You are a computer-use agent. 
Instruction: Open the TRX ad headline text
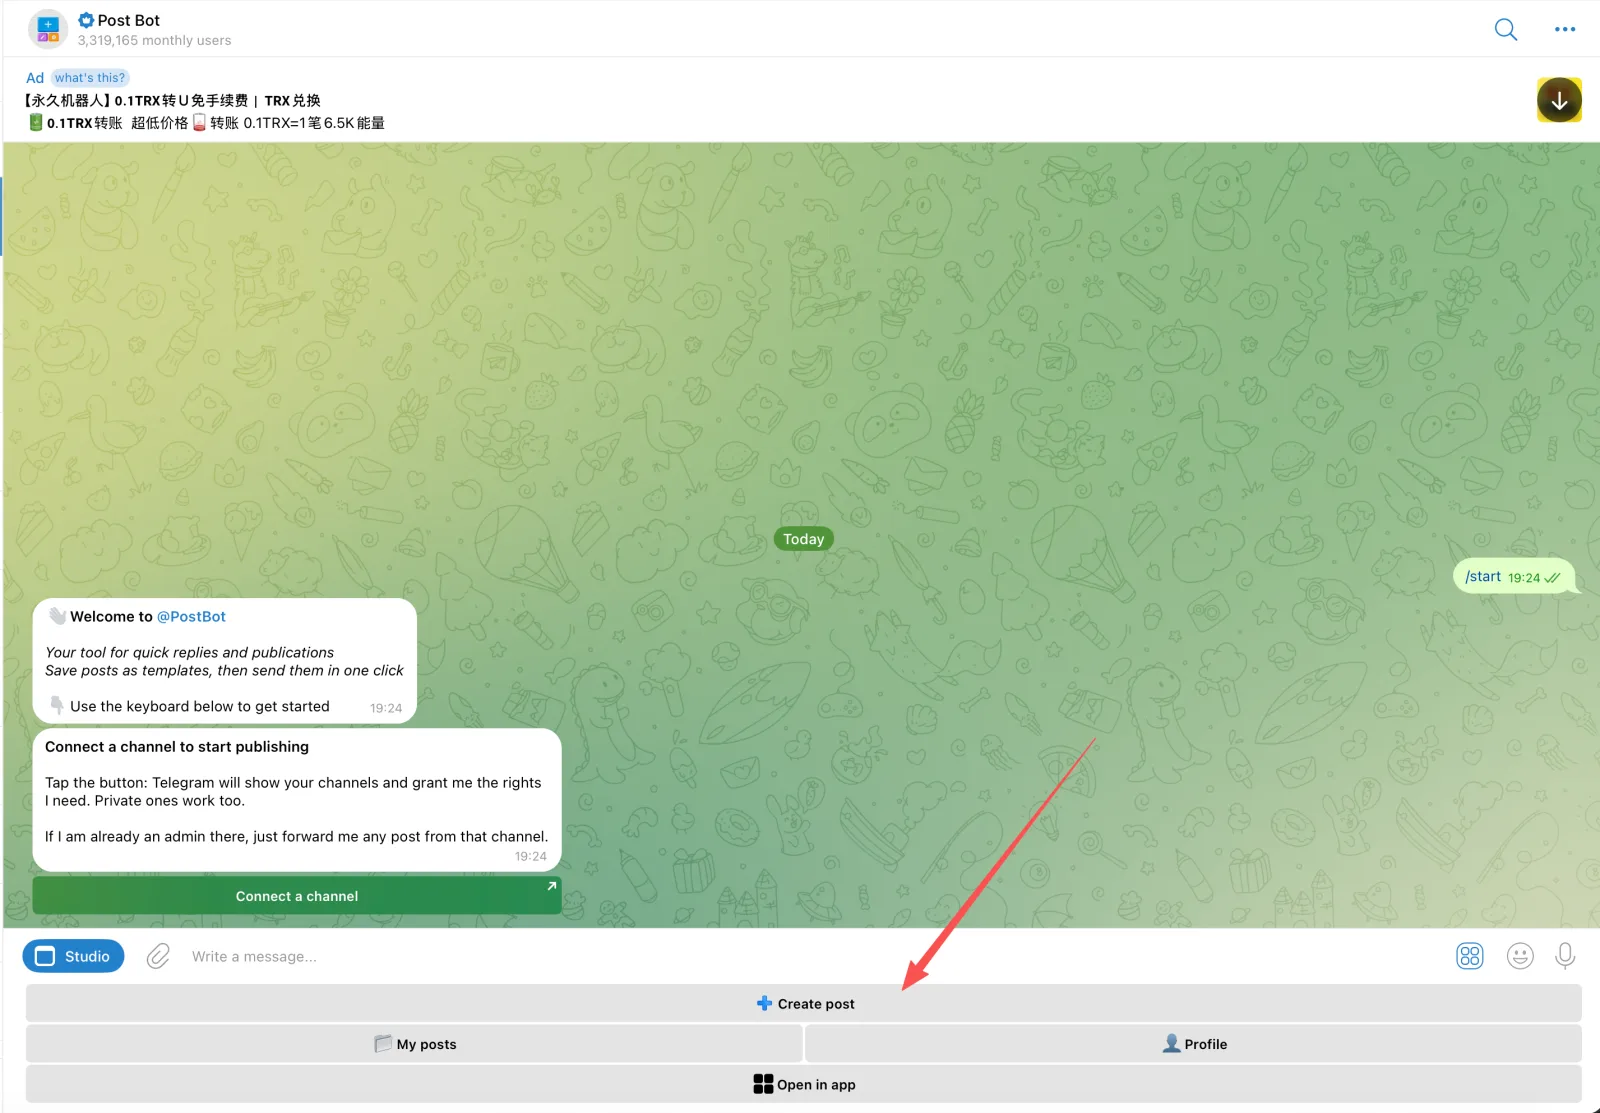pyautogui.click(x=172, y=101)
